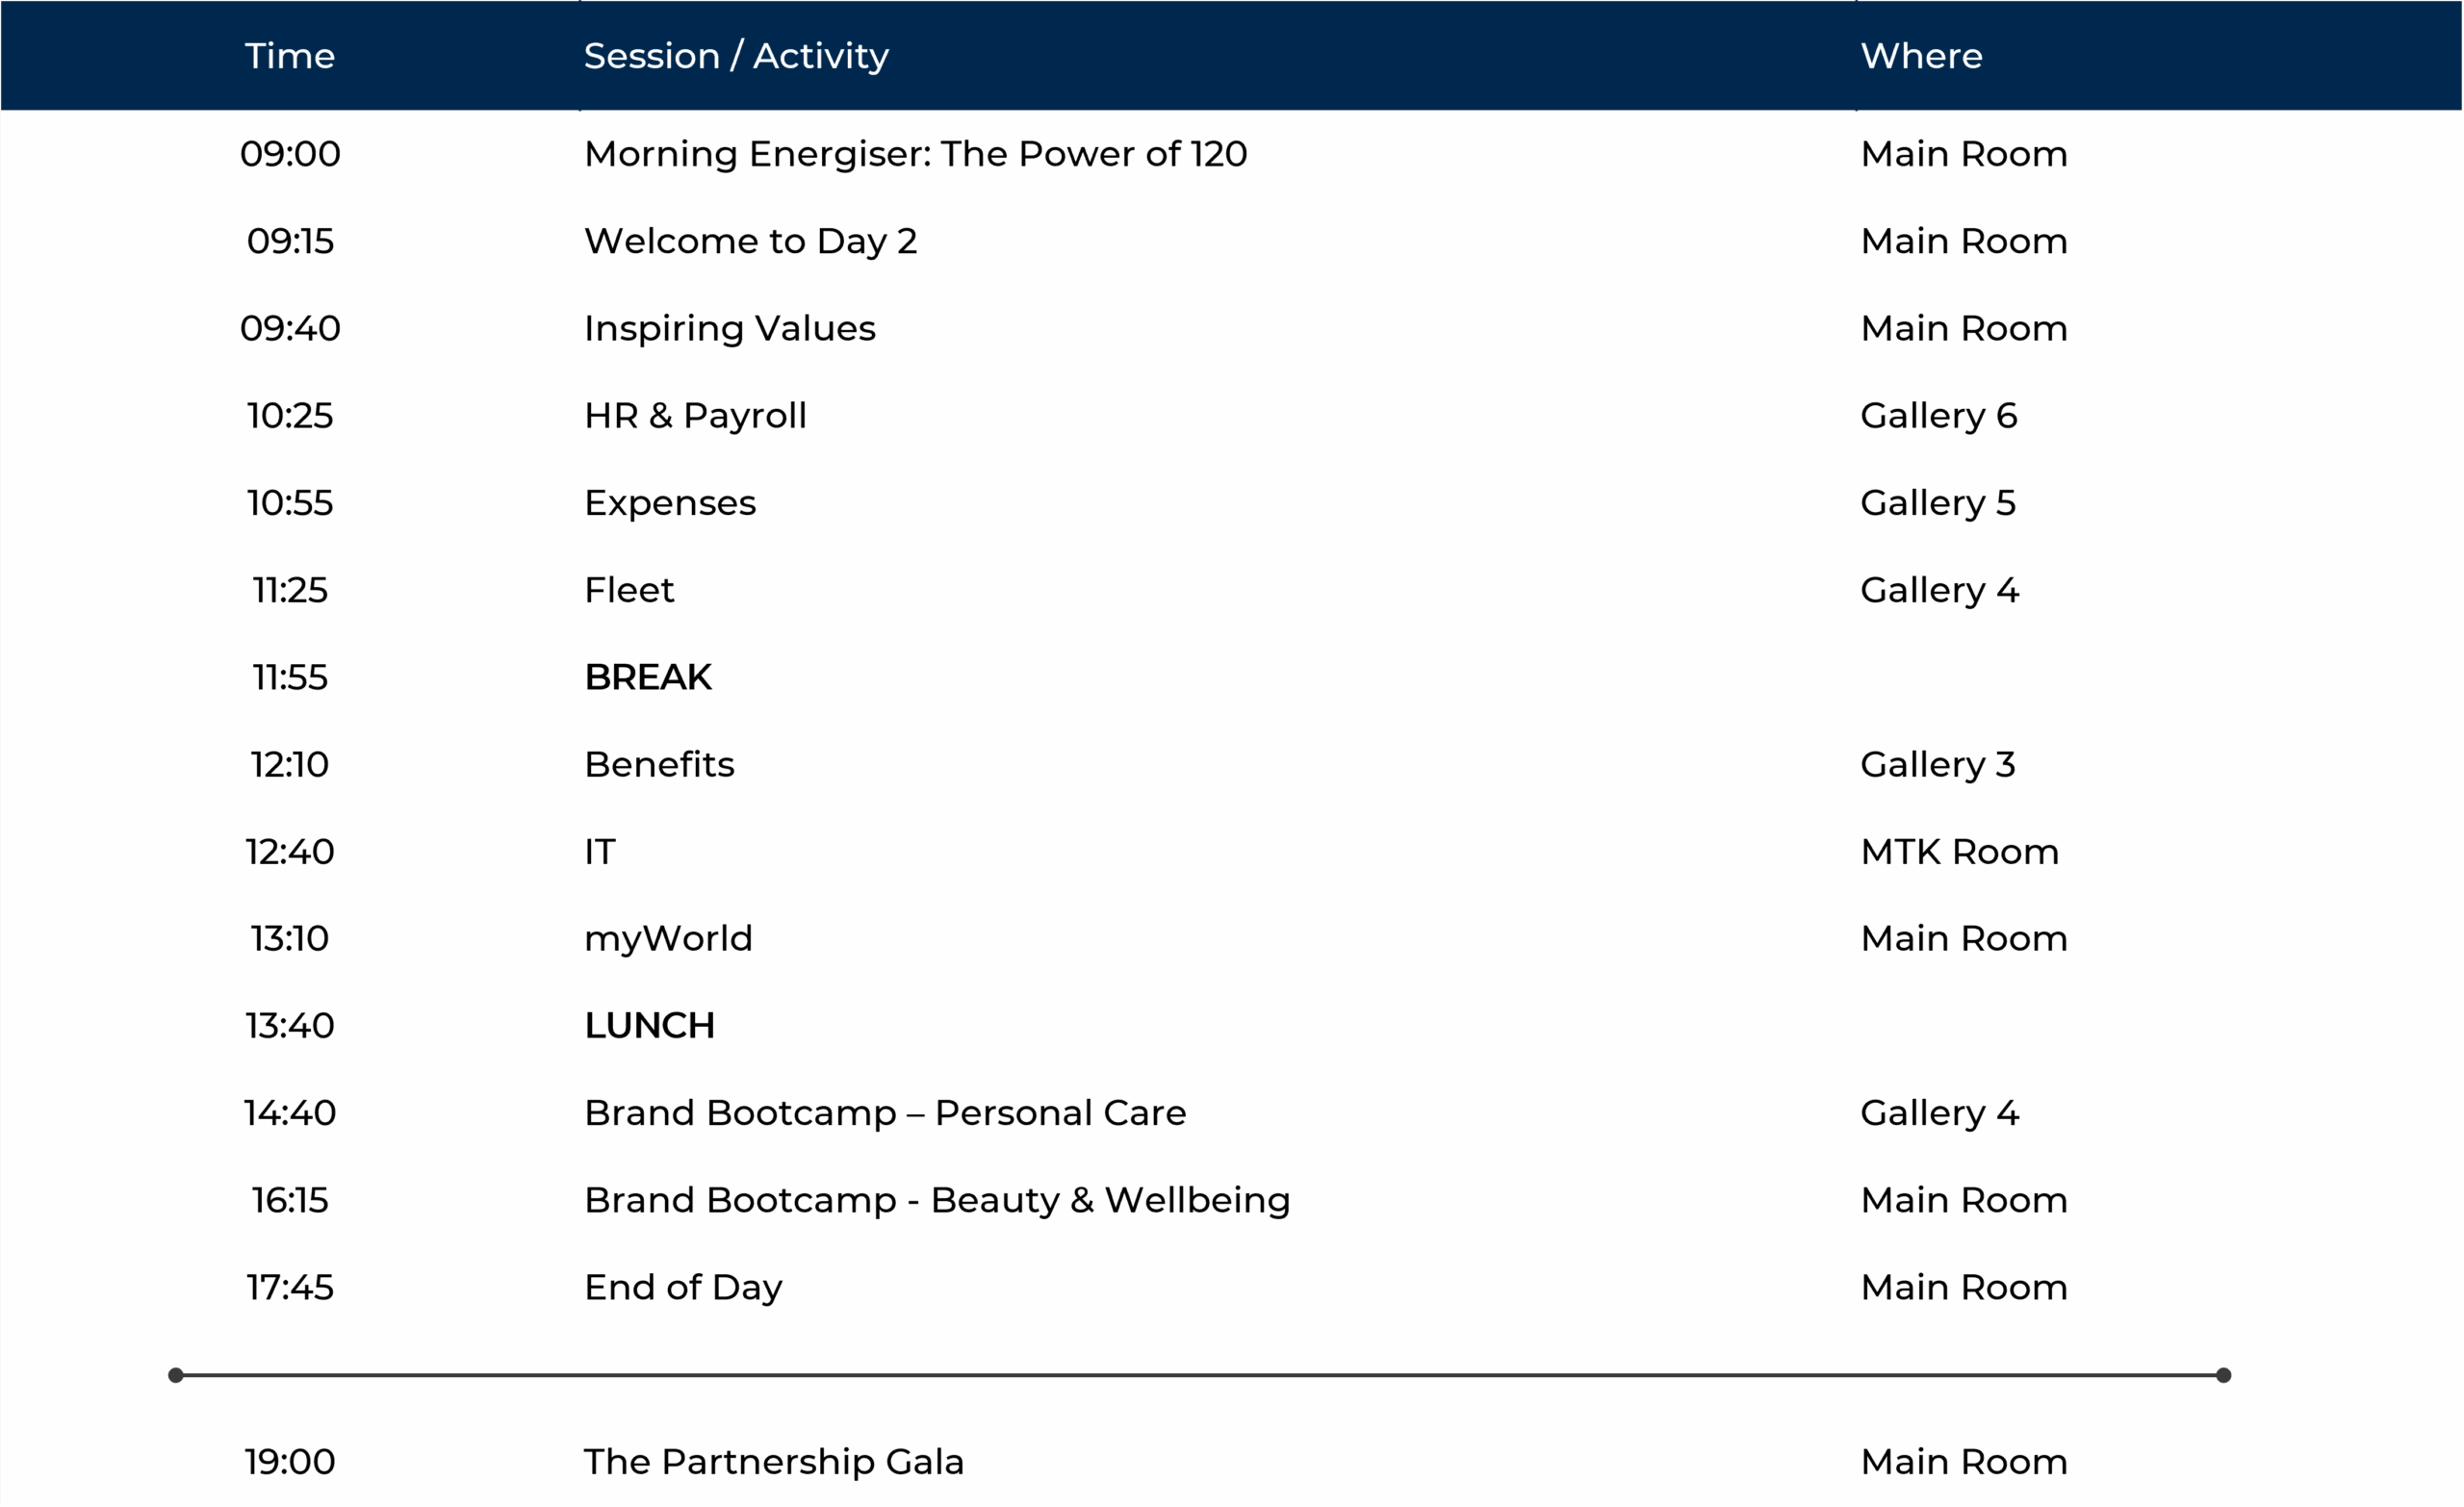The height and width of the screenshot is (1507, 2464).
Task: Click the MTK Room location
Action: click(x=1959, y=851)
